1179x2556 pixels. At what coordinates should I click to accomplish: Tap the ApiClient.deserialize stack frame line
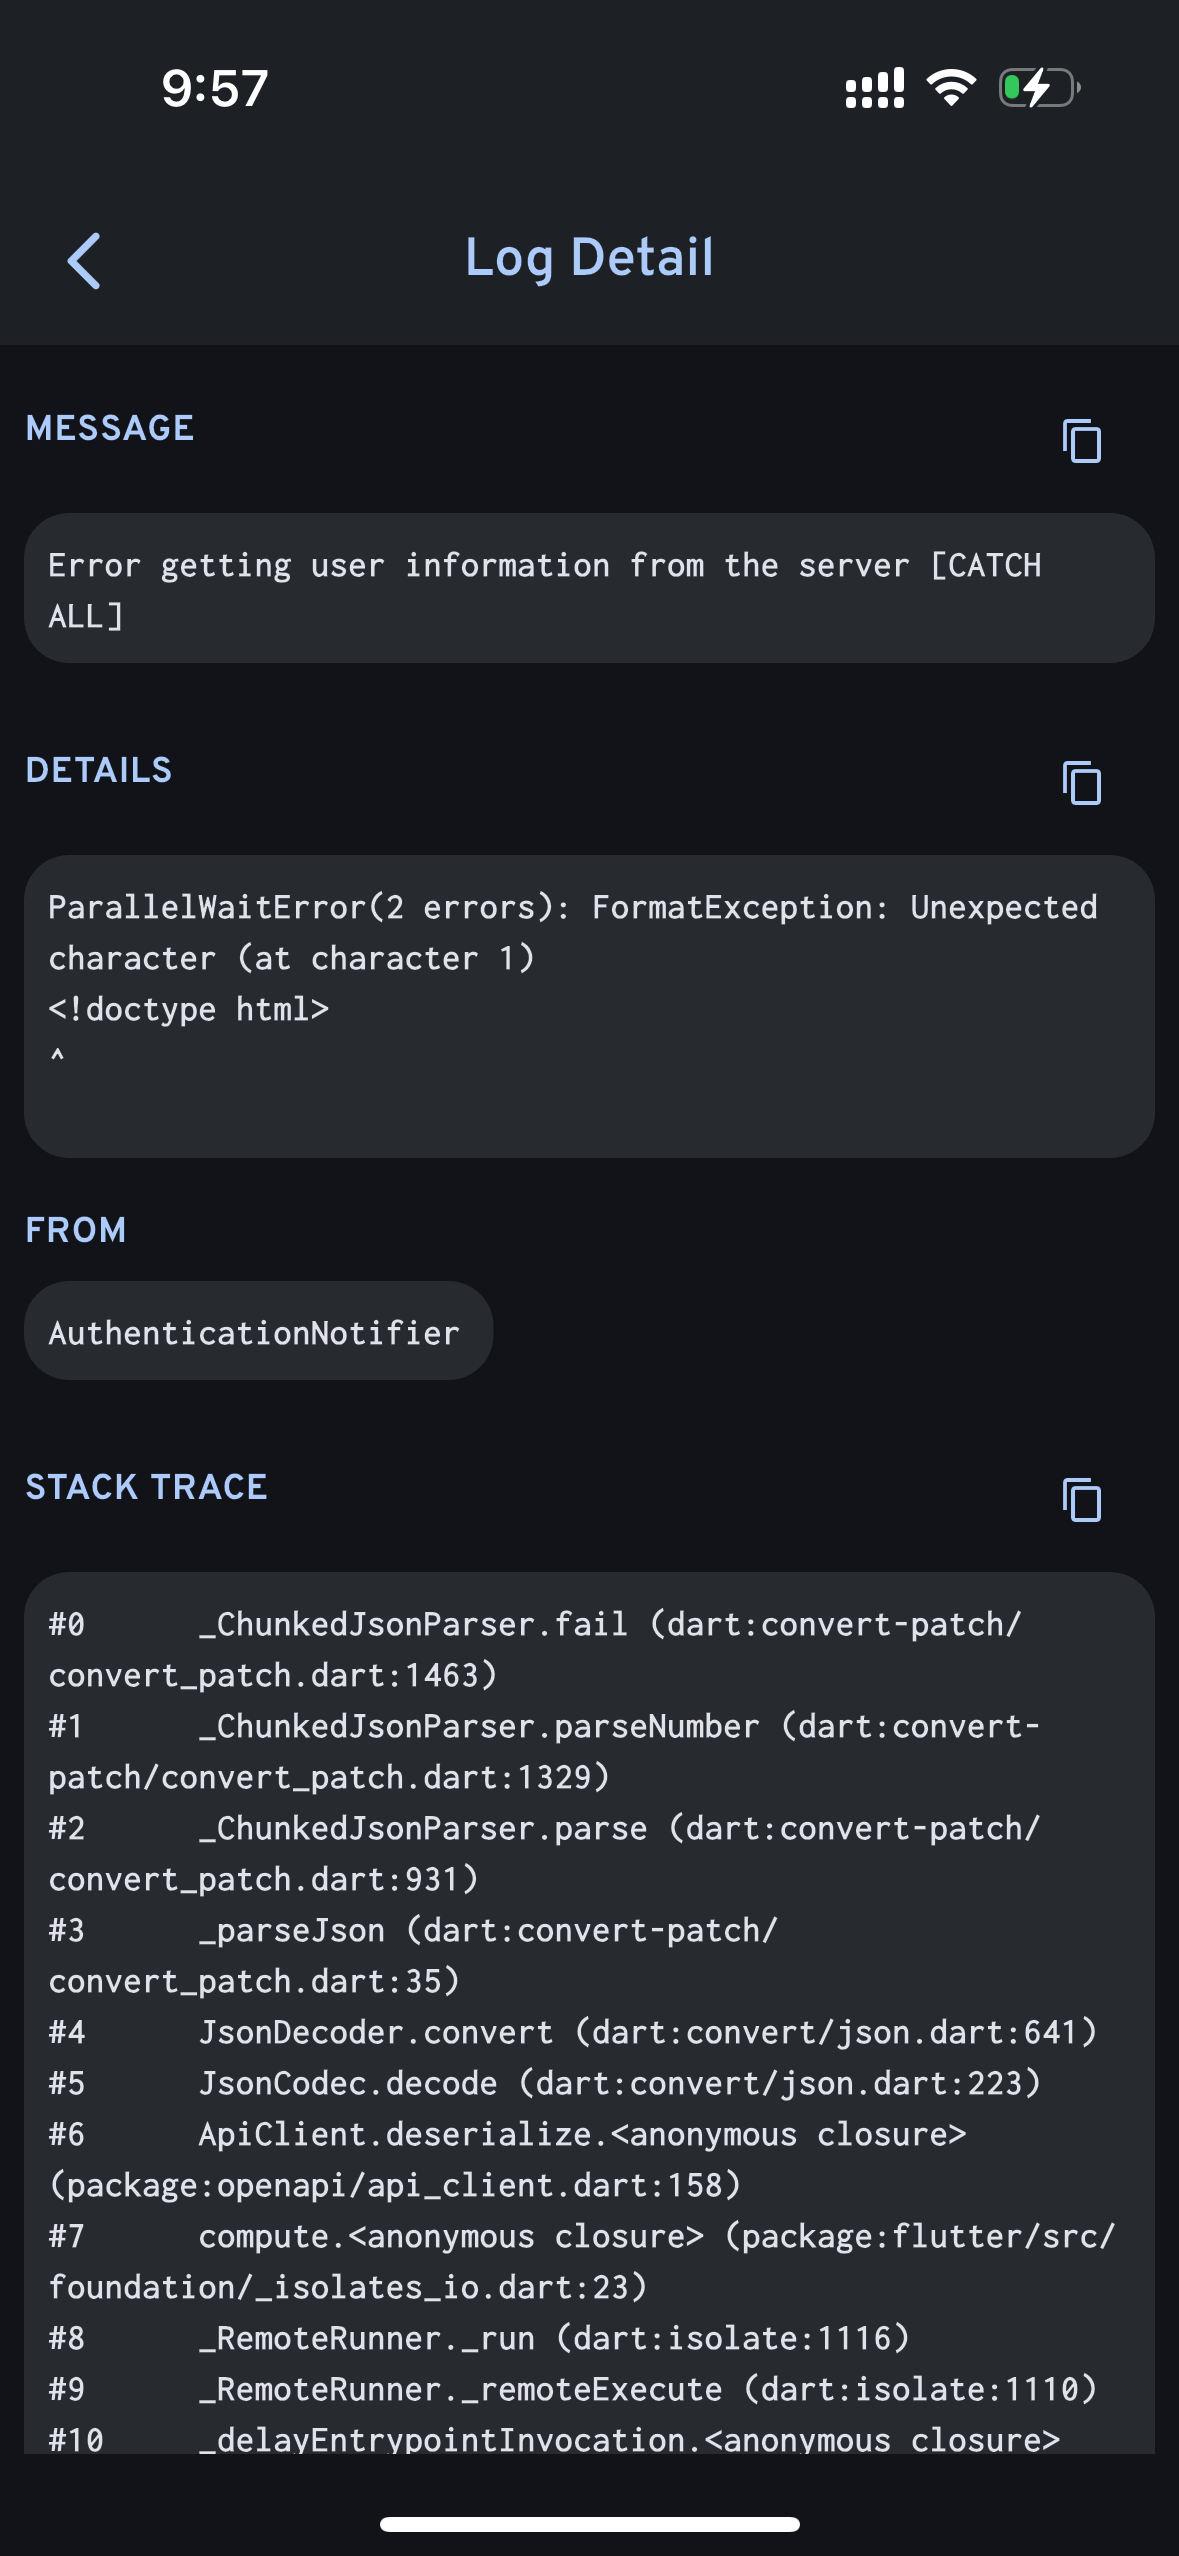click(x=582, y=2135)
